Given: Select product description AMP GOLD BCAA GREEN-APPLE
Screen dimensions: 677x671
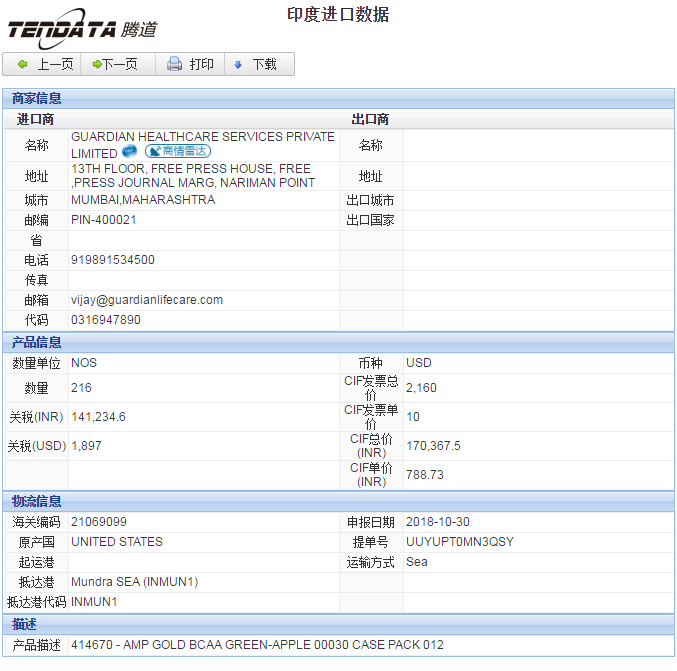Looking at the screenshot, I should (215, 645).
